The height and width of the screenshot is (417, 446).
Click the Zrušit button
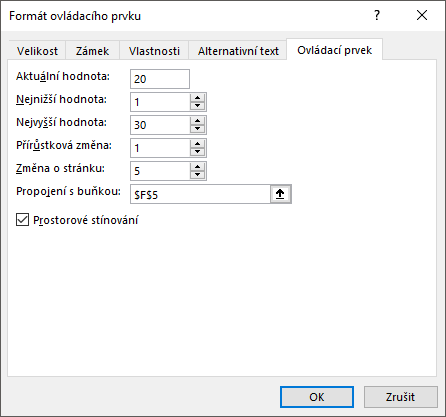400,397
